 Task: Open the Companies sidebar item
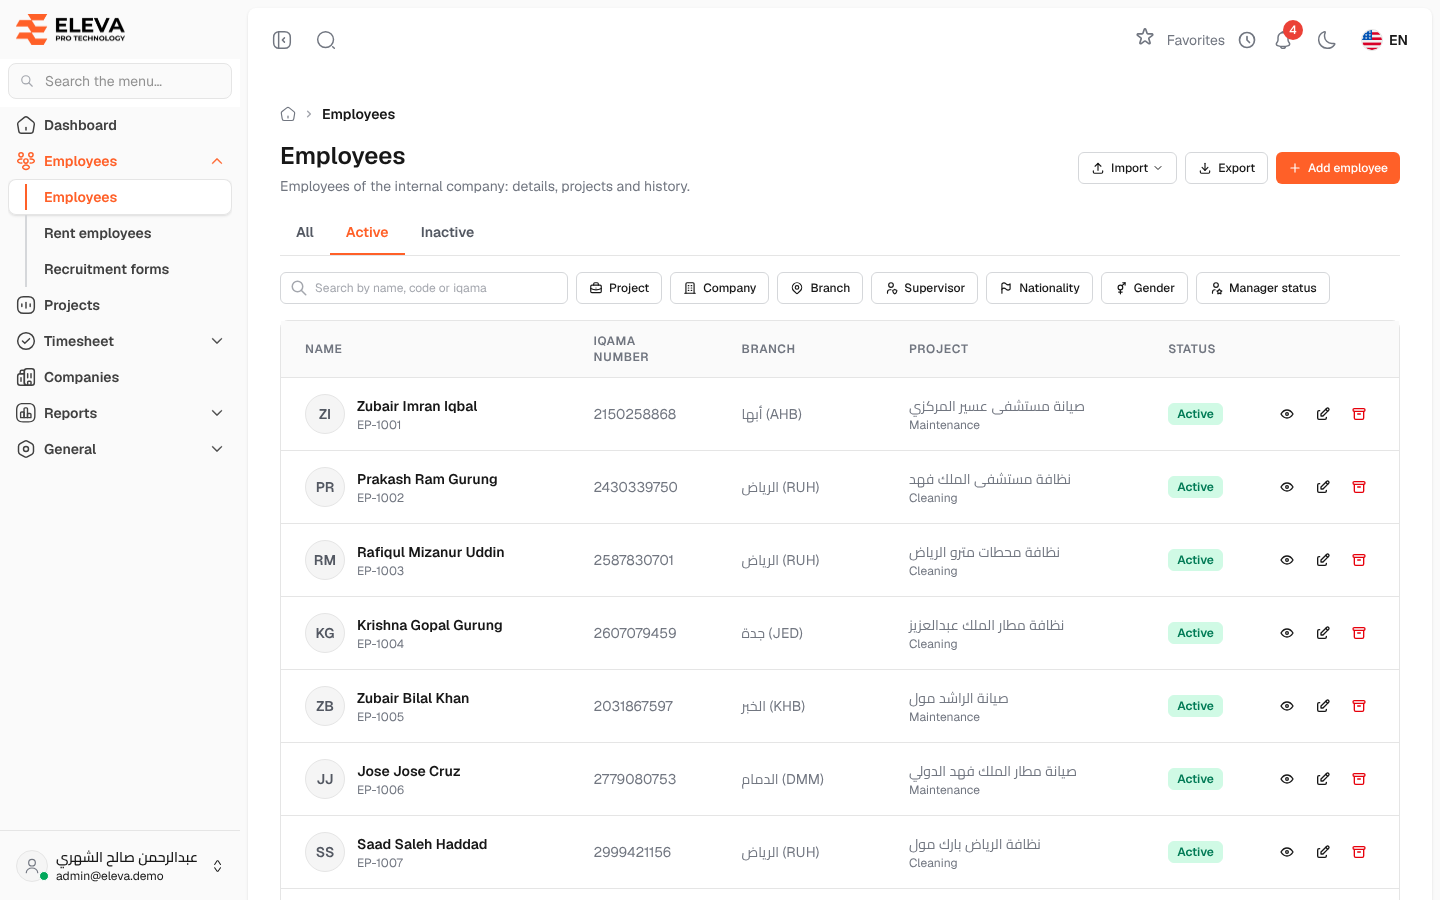coord(120,377)
